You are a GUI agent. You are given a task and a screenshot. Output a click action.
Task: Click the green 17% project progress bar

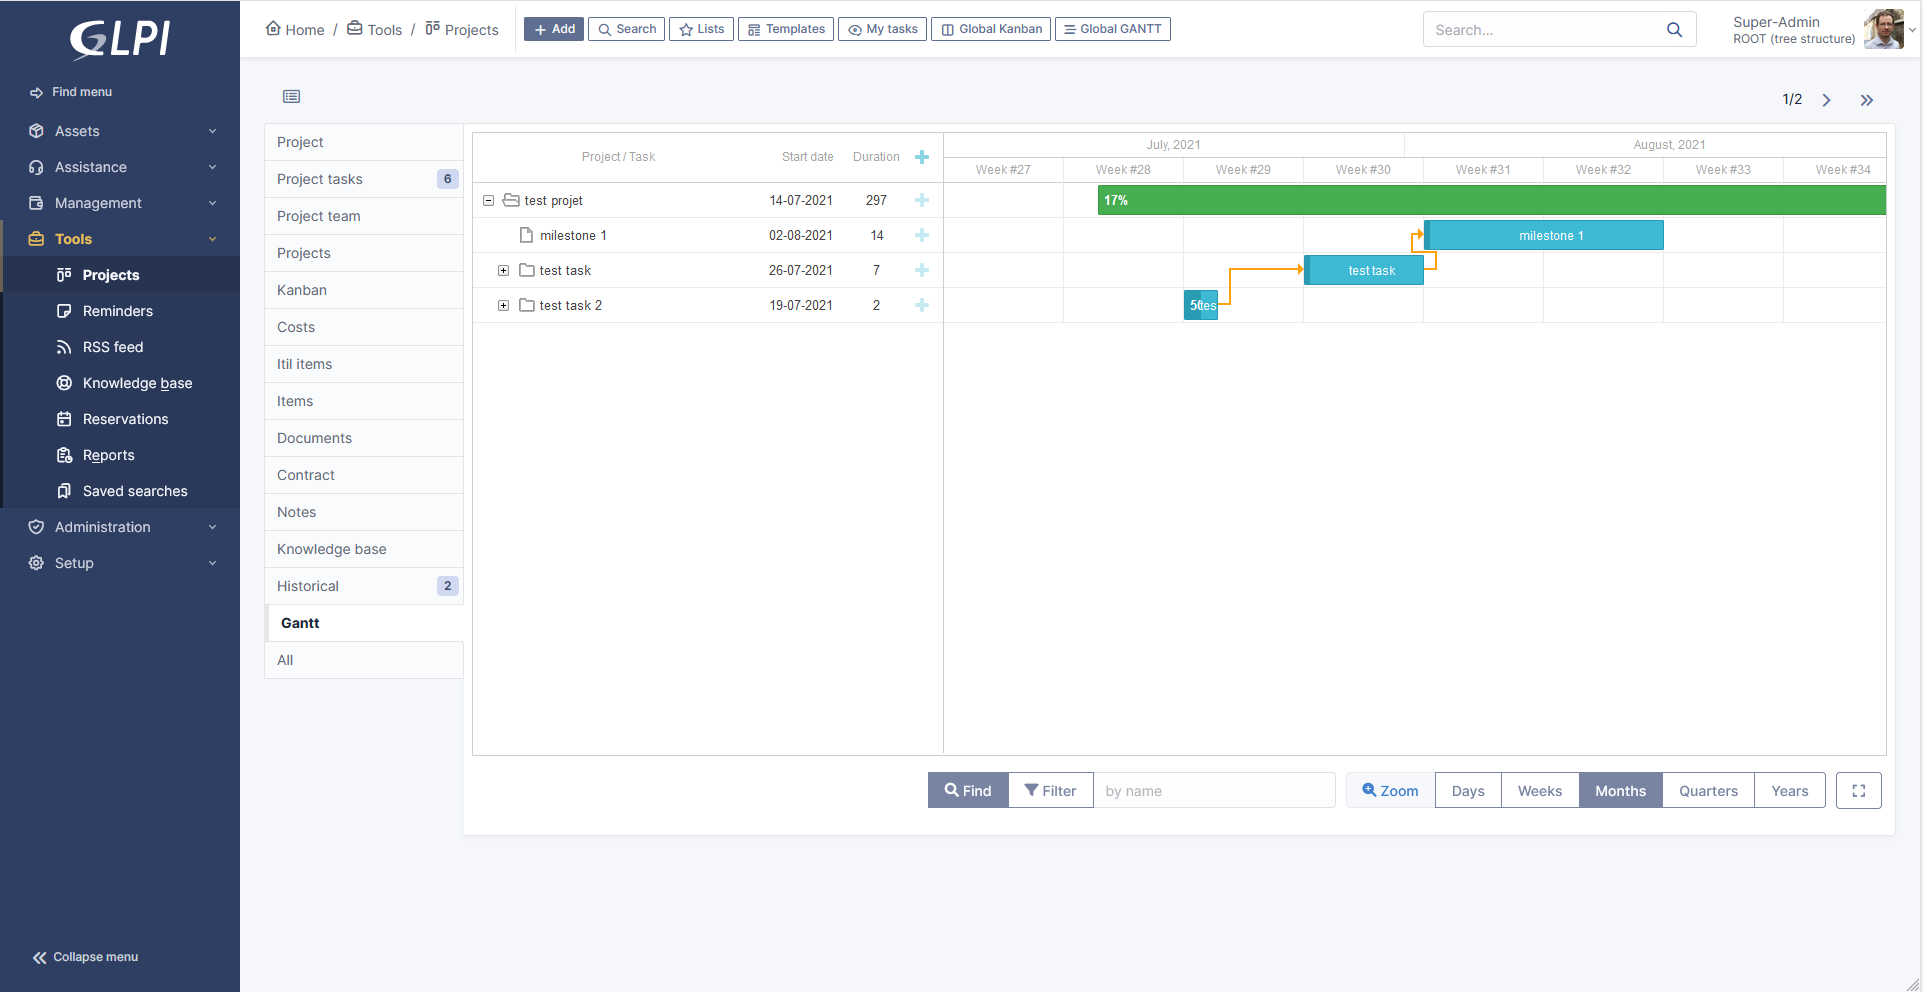(x=1490, y=201)
